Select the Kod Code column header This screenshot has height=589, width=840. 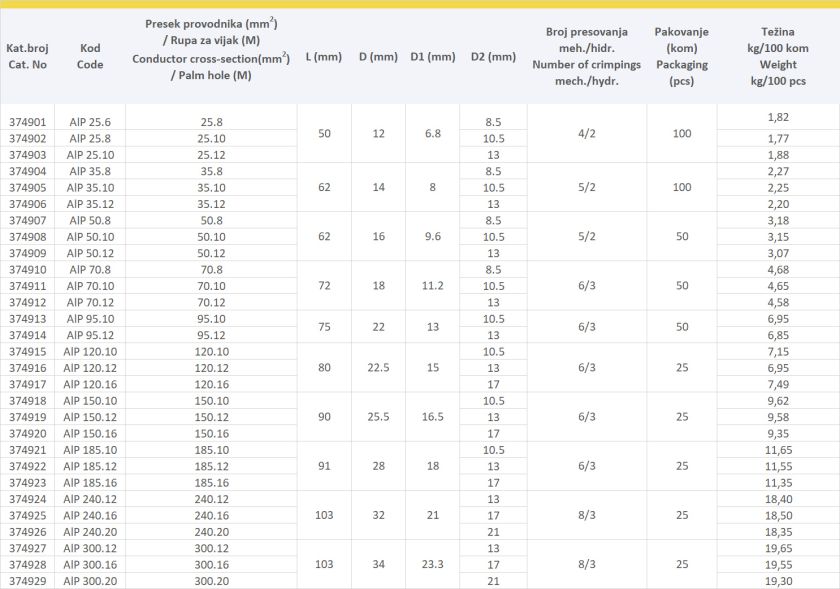pyautogui.click(x=90, y=56)
